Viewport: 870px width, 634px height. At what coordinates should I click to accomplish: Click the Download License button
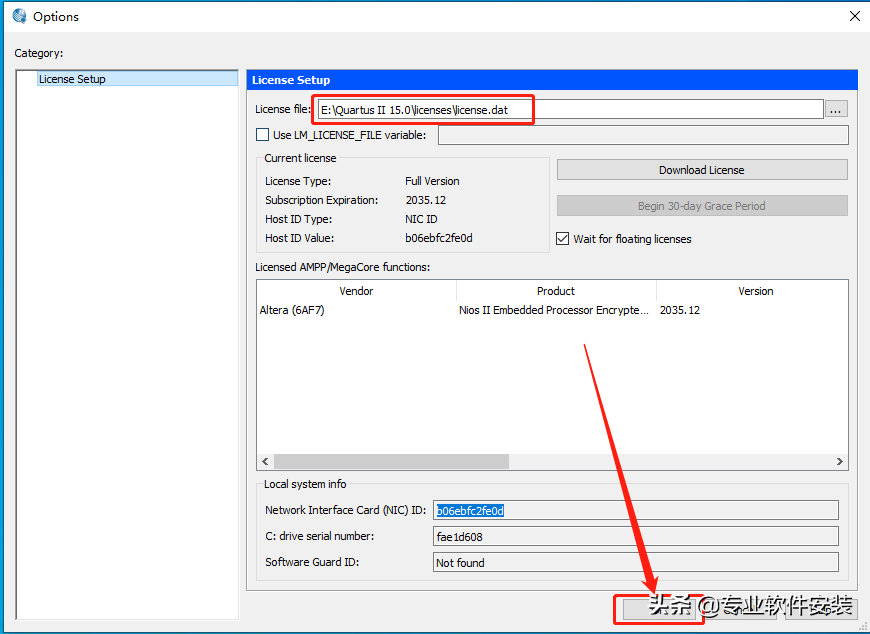(702, 170)
